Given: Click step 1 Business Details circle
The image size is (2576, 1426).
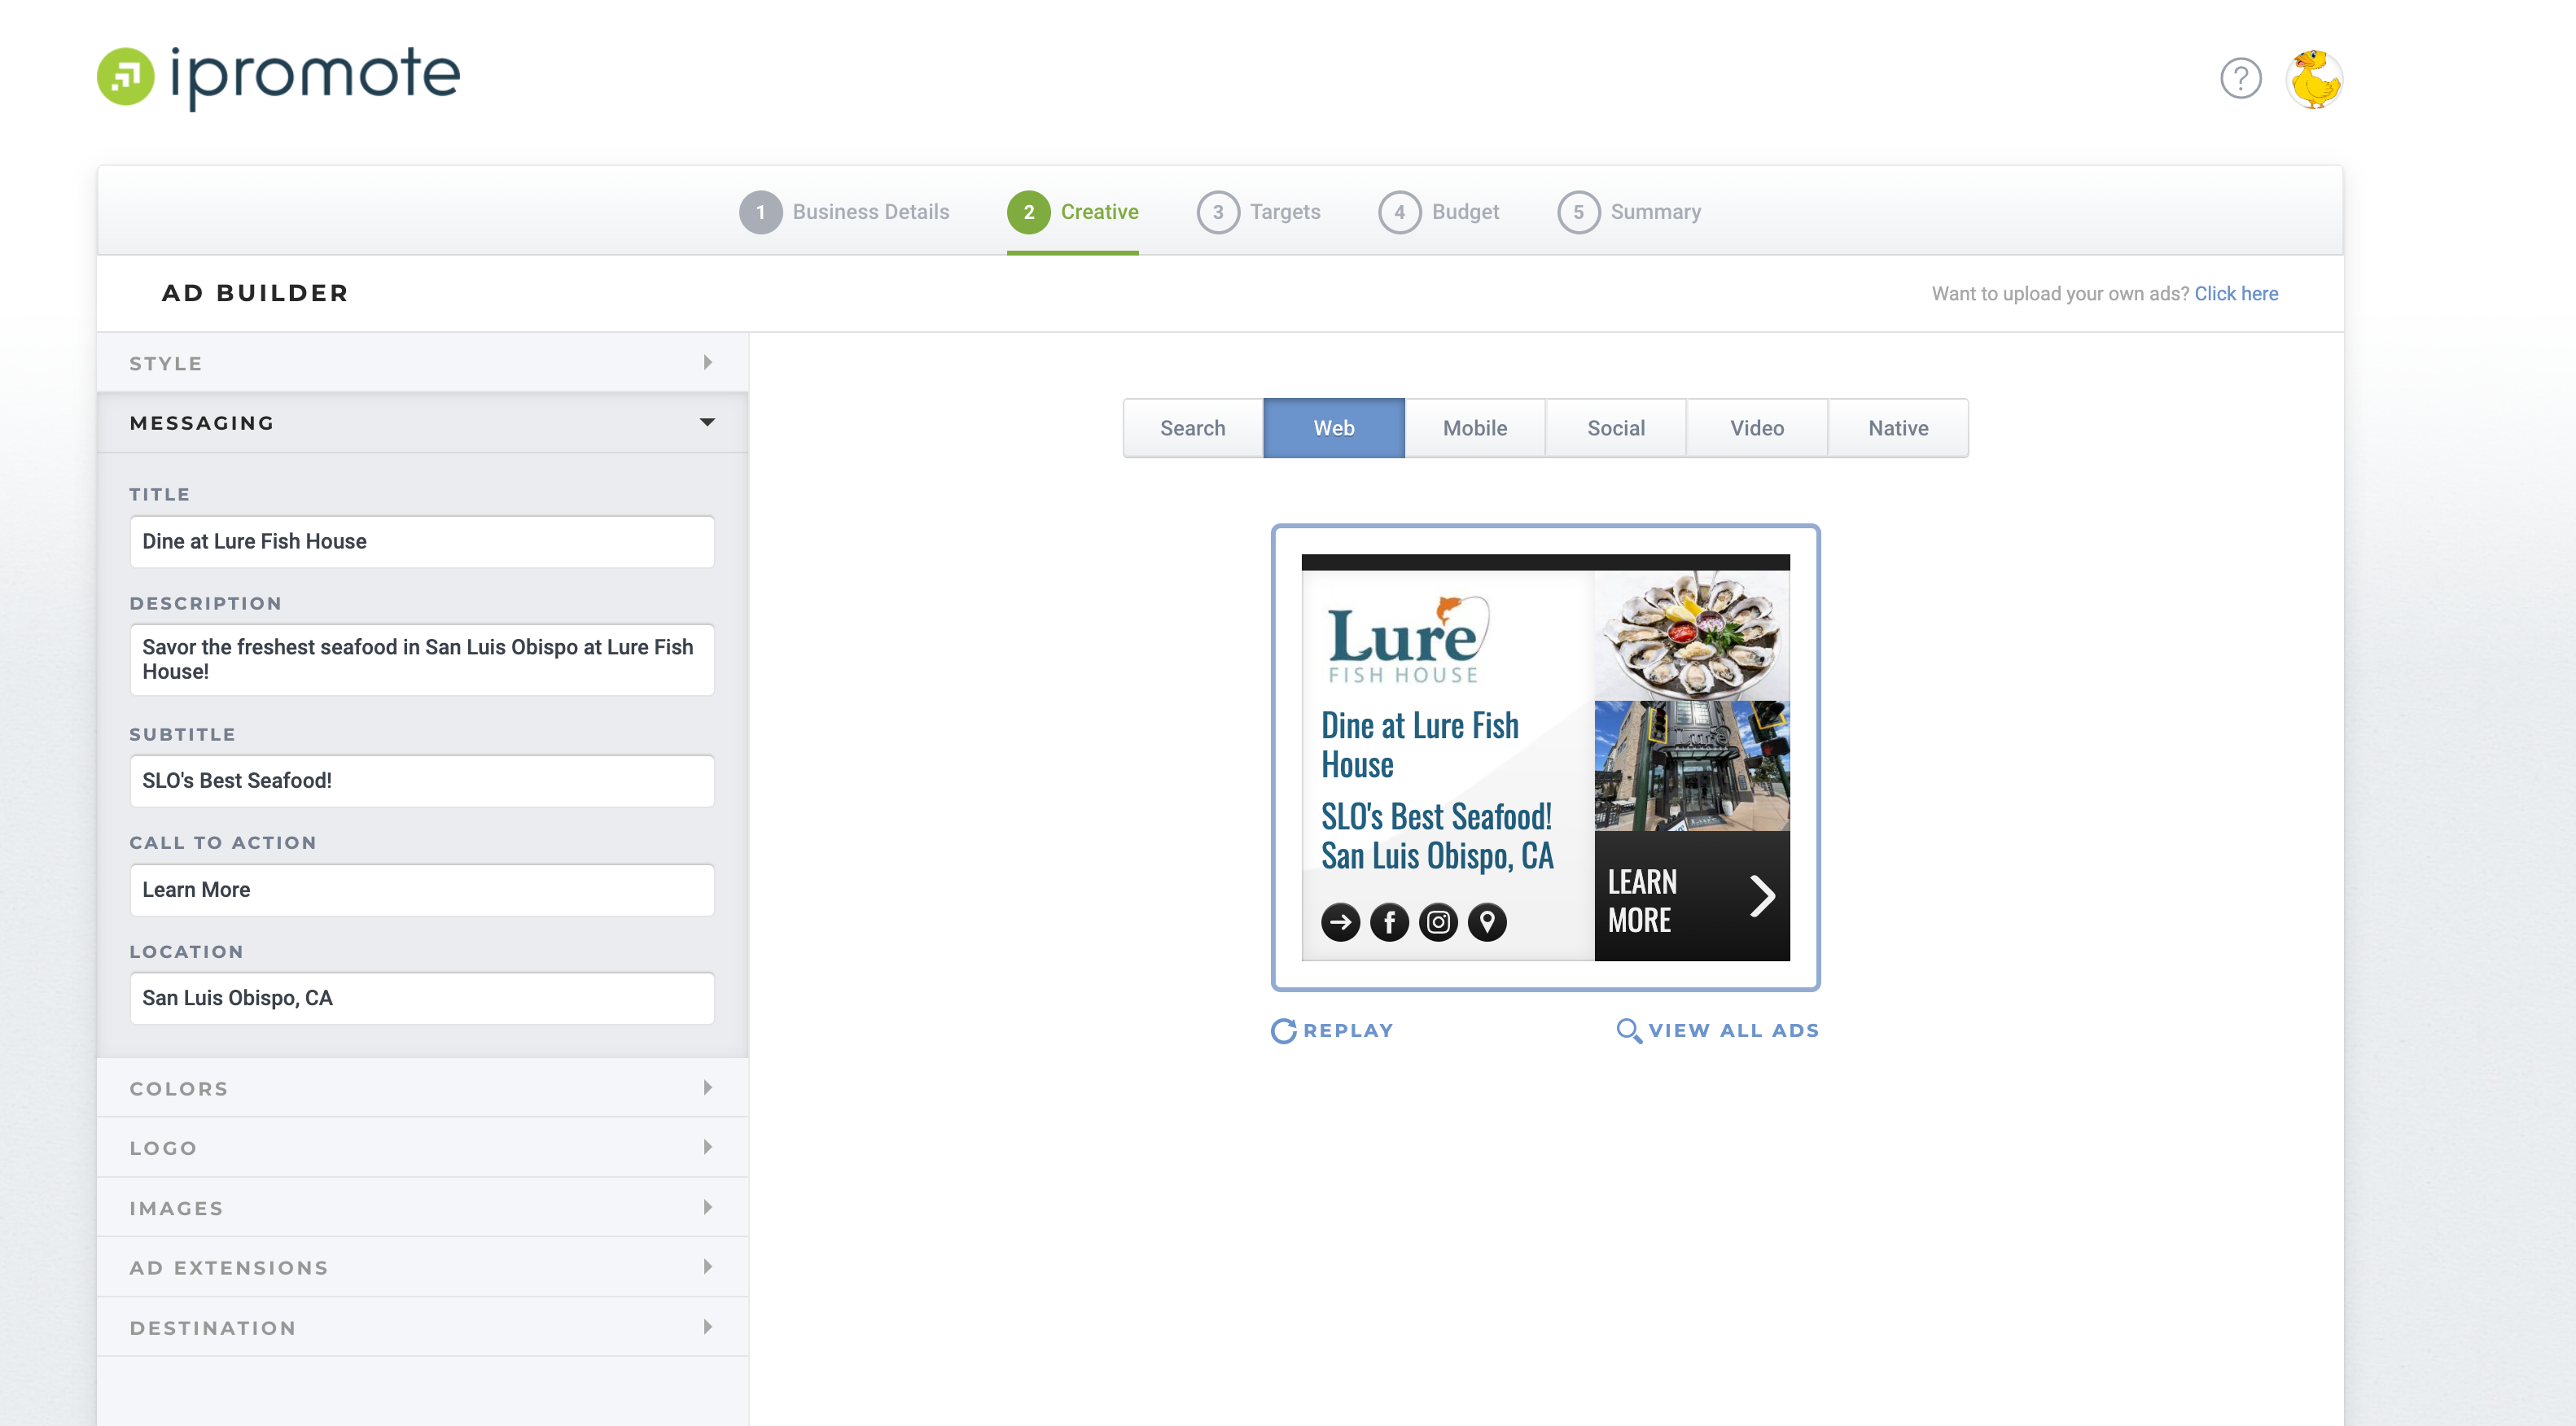Looking at the screenshot, I should click(762, 211).
